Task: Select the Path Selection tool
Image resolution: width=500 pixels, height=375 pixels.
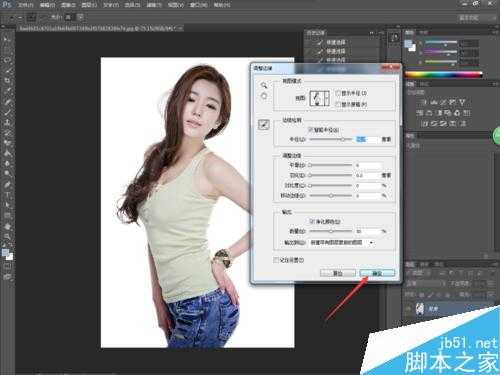Action: (x=7, y=205)
